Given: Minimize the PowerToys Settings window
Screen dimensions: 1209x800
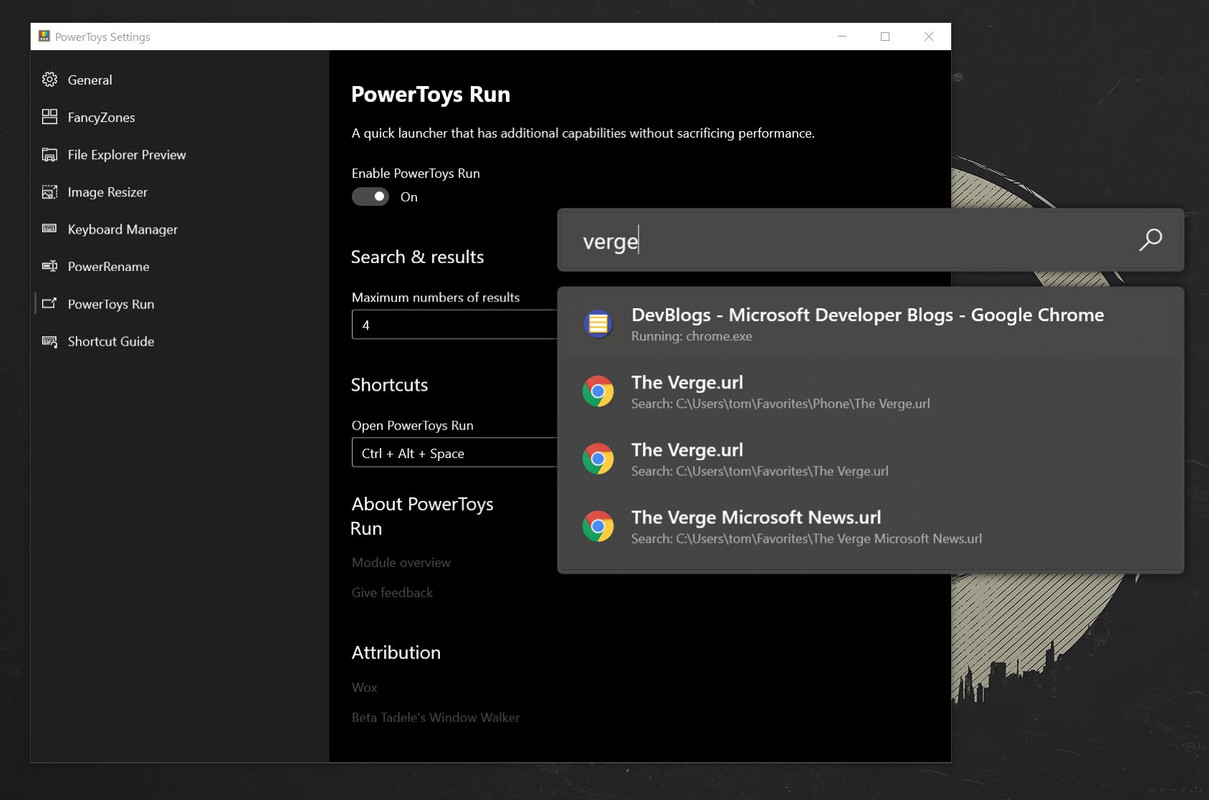Looking at the screenshot, I should pos(842,36).
